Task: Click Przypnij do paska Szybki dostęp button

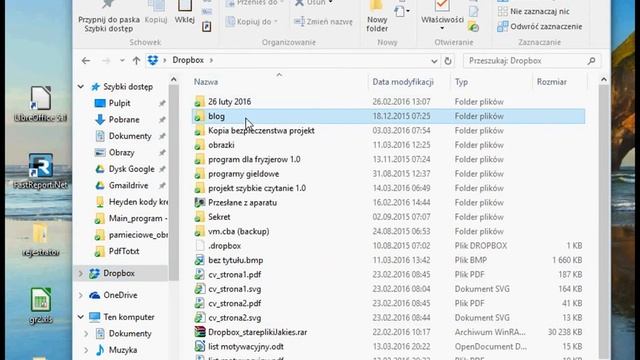Action: 109,16
